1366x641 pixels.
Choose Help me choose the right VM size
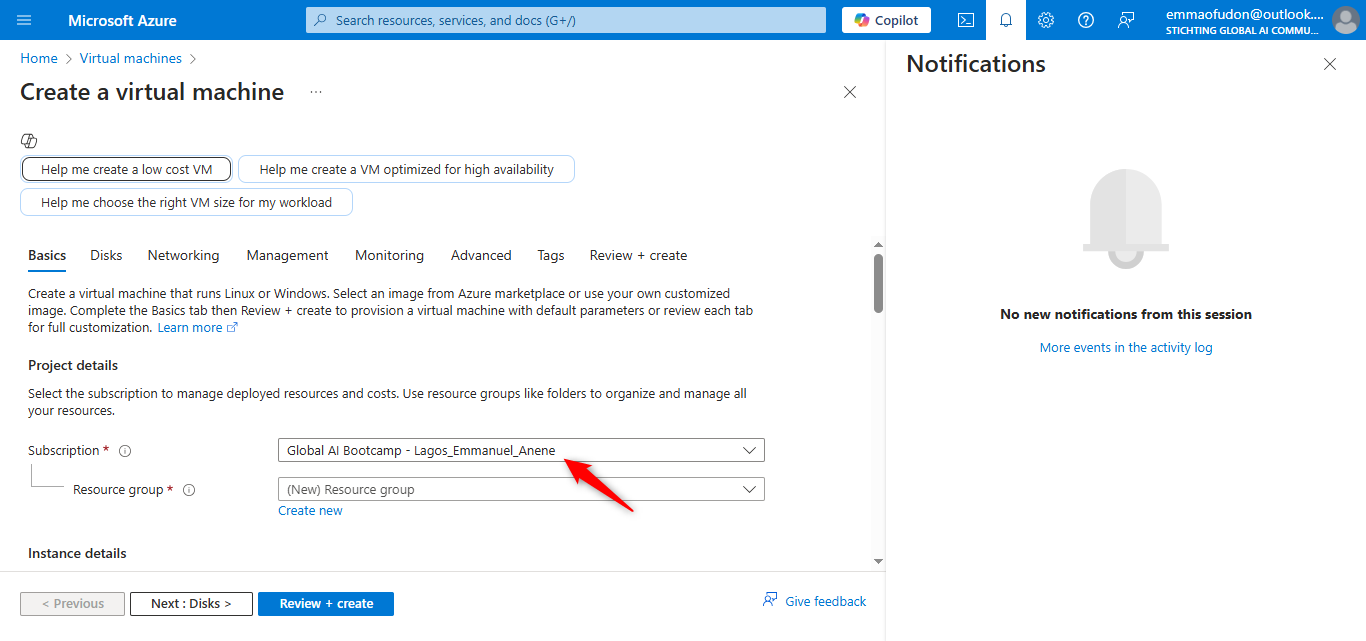tap(186, 202)
